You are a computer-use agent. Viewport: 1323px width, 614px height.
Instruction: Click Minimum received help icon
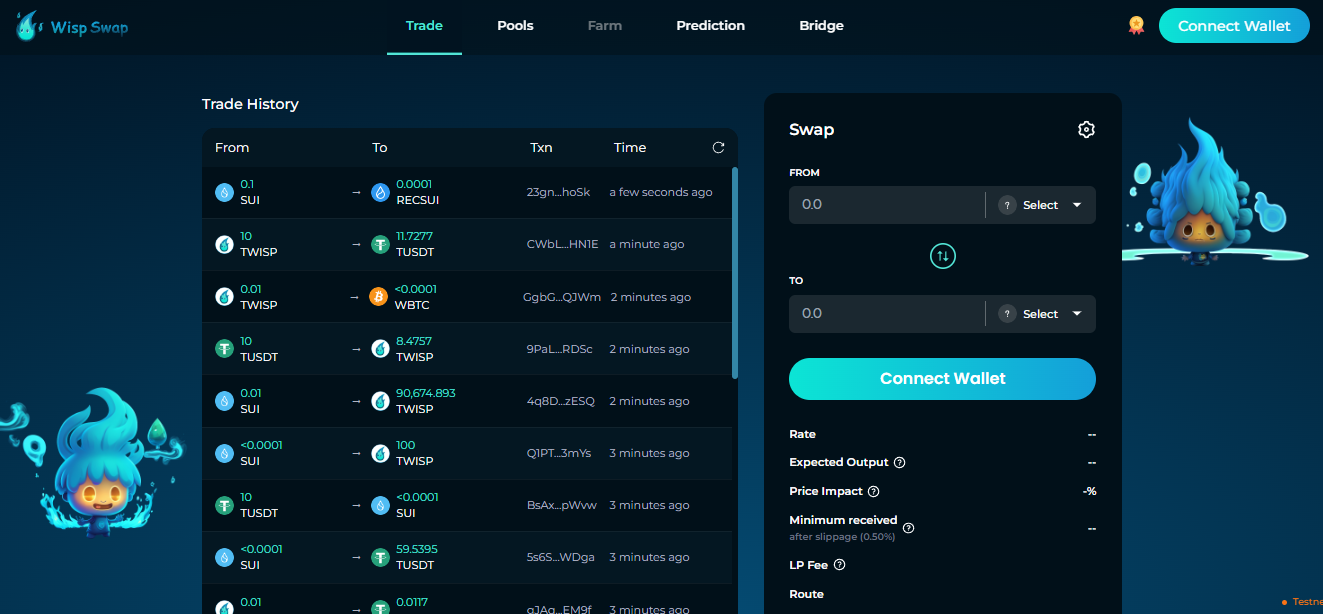point(908,527)
